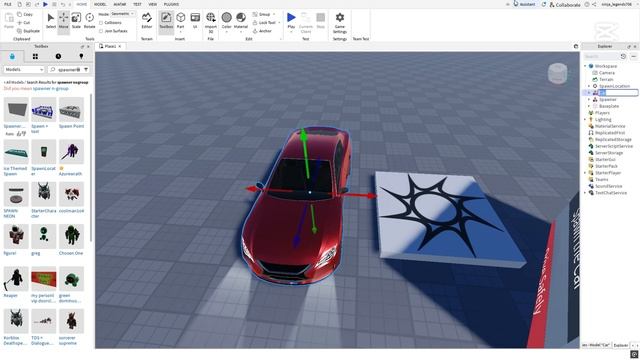The height and width of the screenshot is (360, 640).
Task: Open the Mode Geometric dropdown
Action: click(x=123, y=14)
